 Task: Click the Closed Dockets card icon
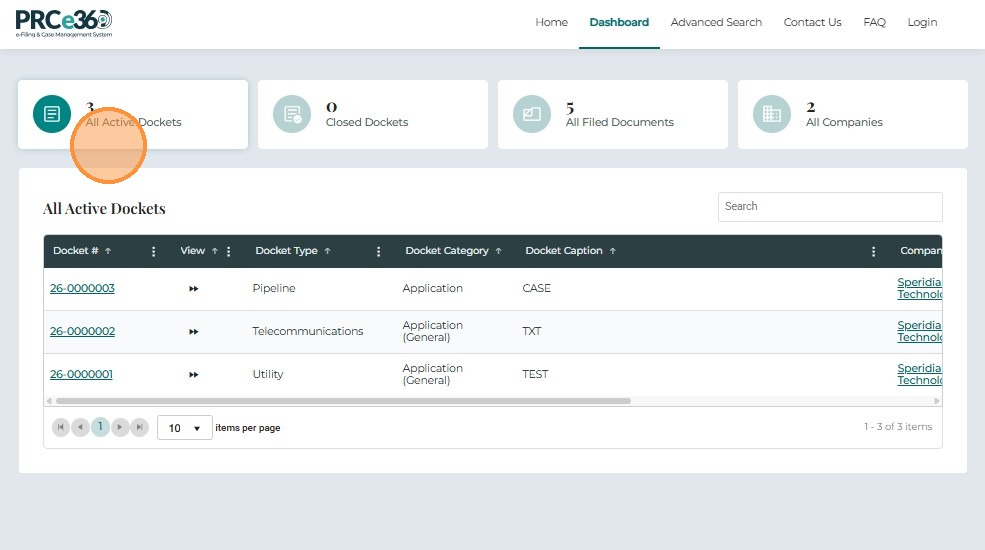click(292, 114)
